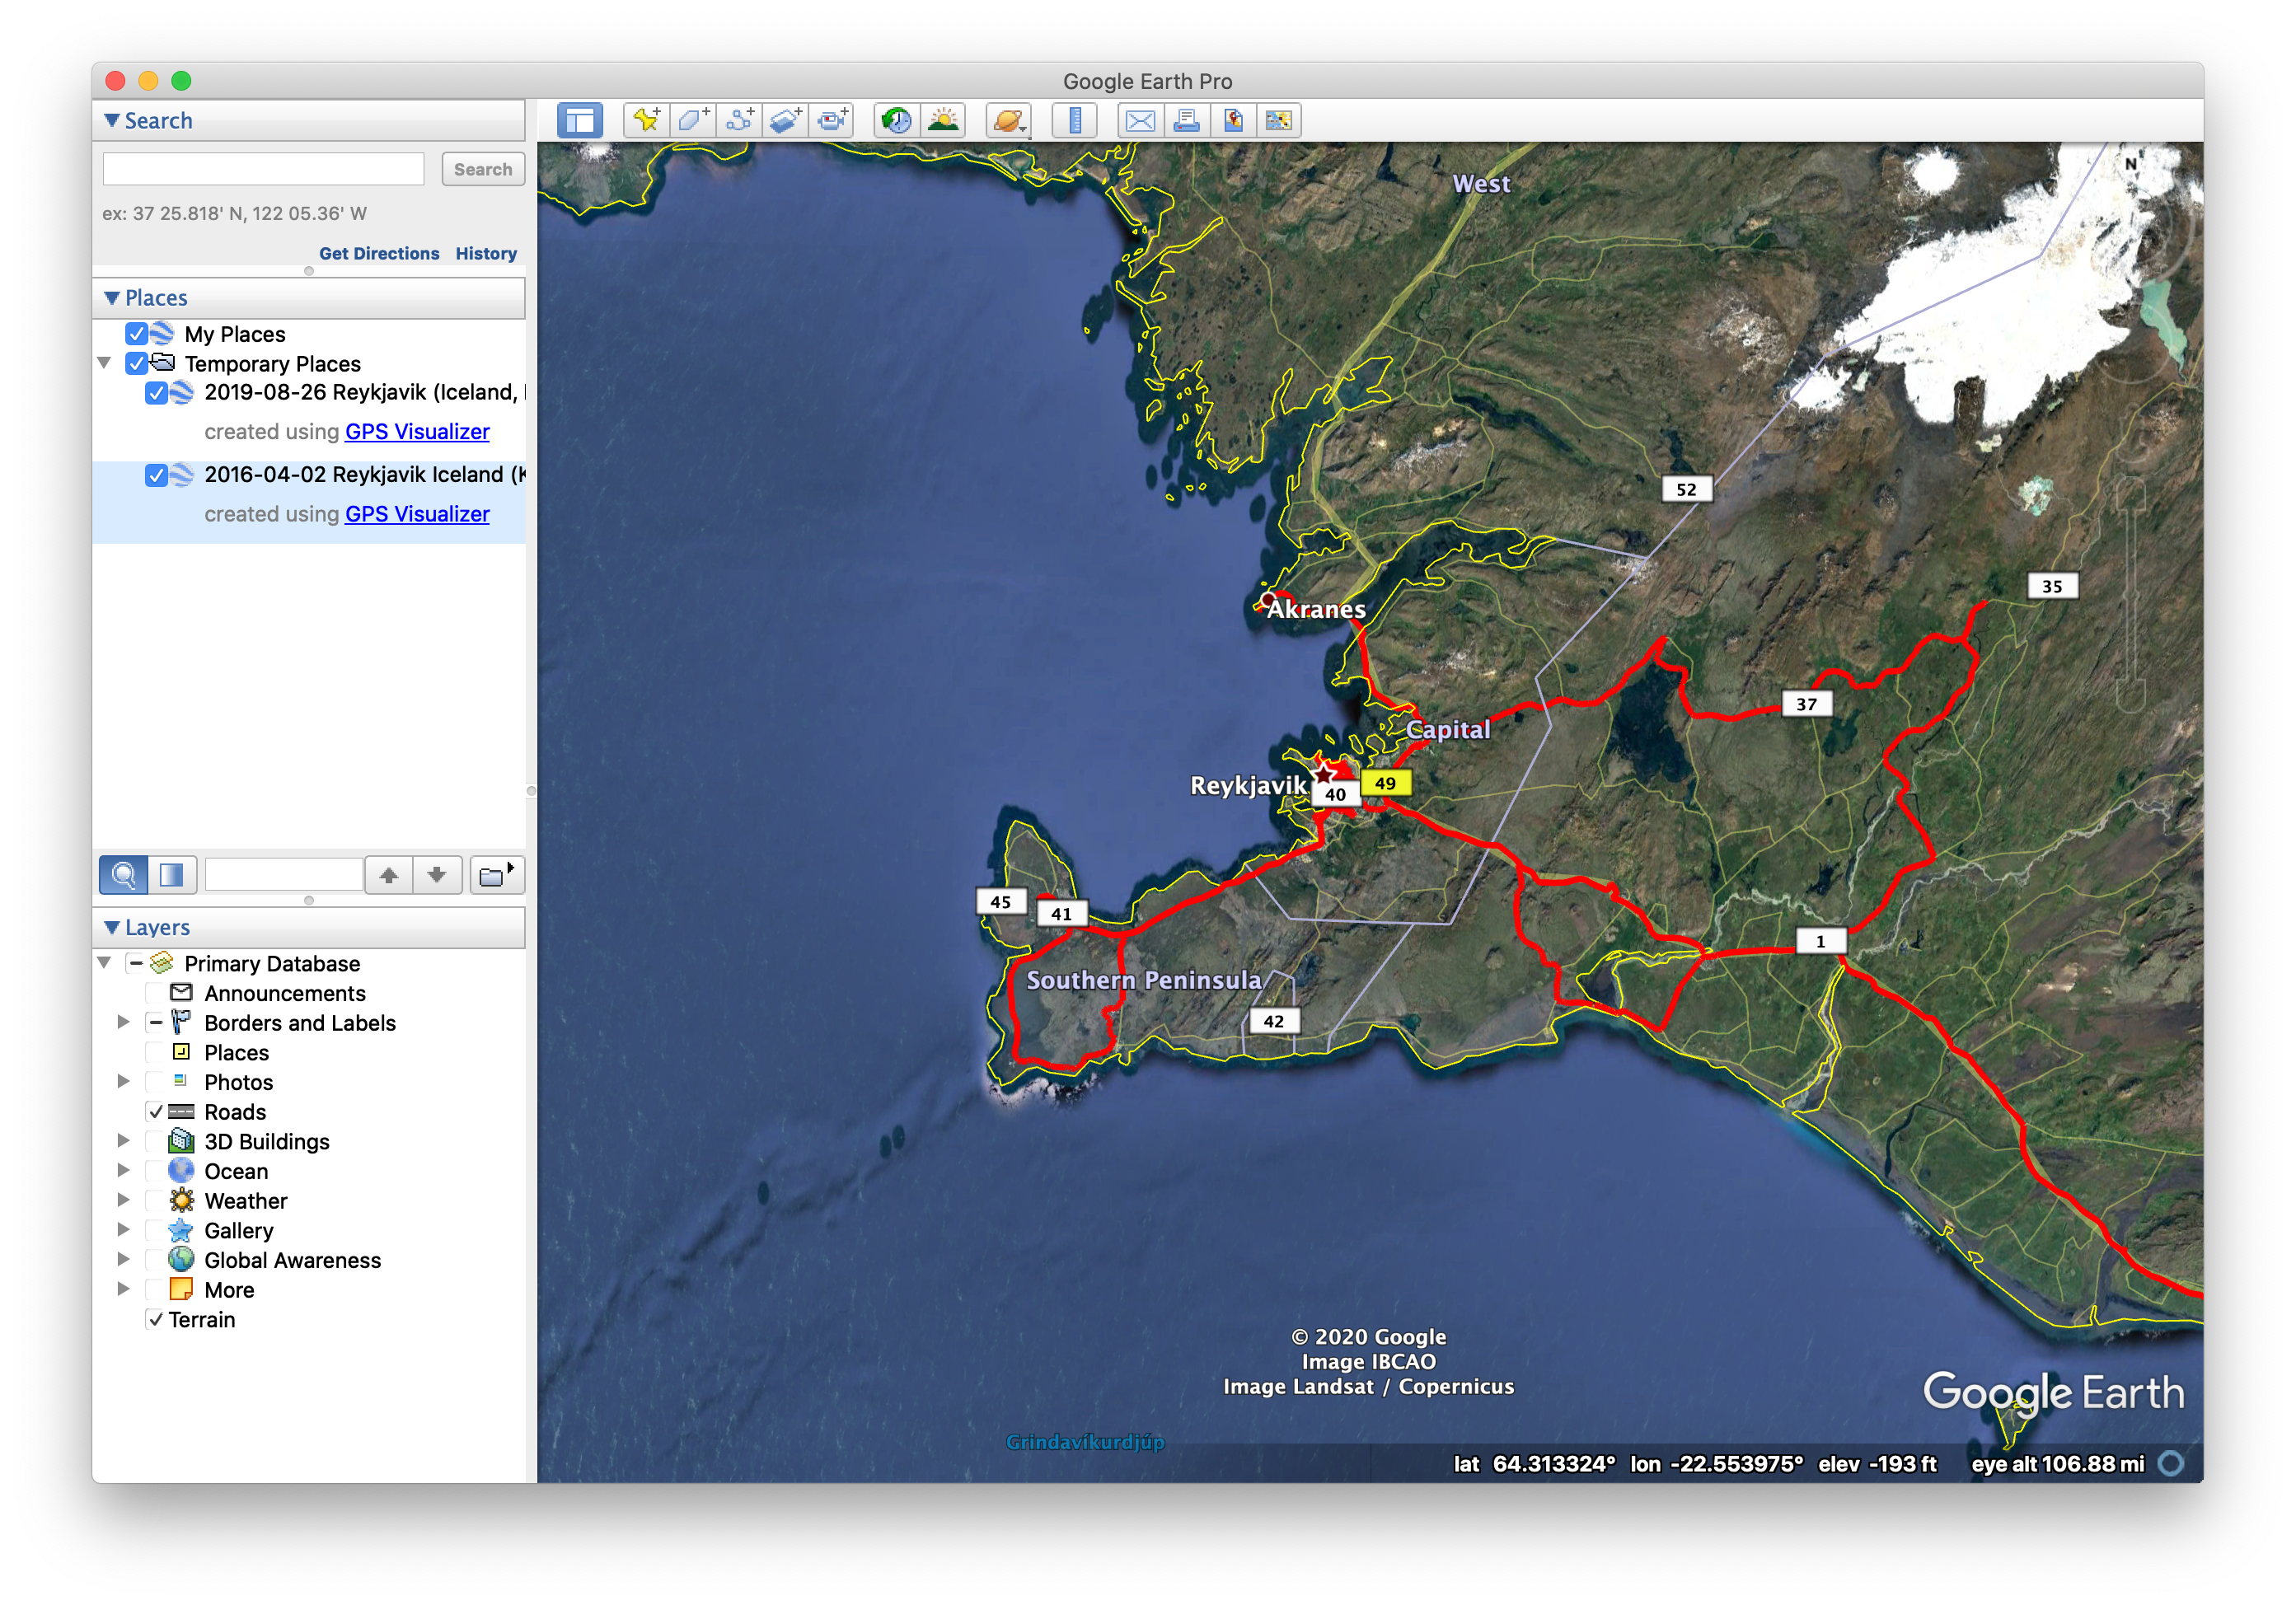Image resolution: width=2296 pixels, height=1605 pixels.
Task: Disable the 2019-08-26 Reykjavik place
Action: pos(157,393)
